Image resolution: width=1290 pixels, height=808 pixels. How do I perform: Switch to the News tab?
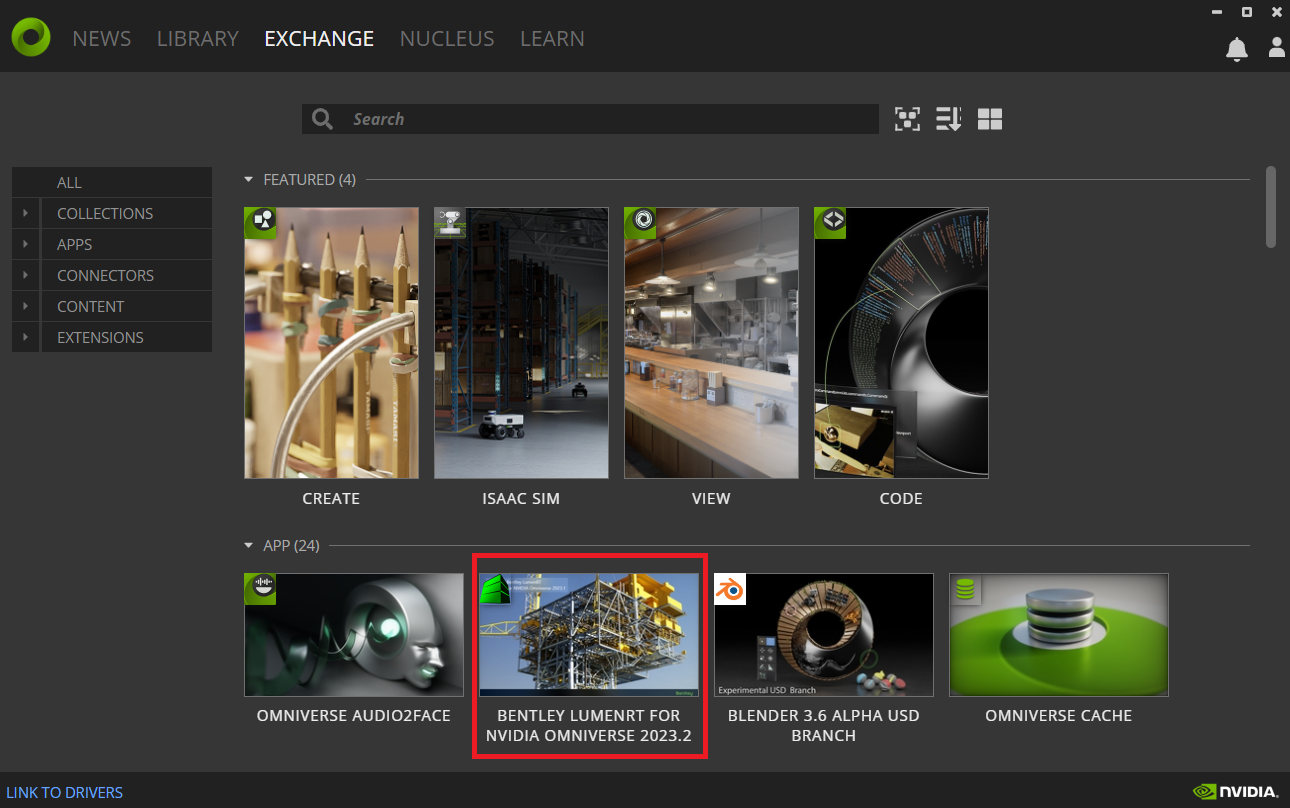pyautogui.click(x=102, y=38)
